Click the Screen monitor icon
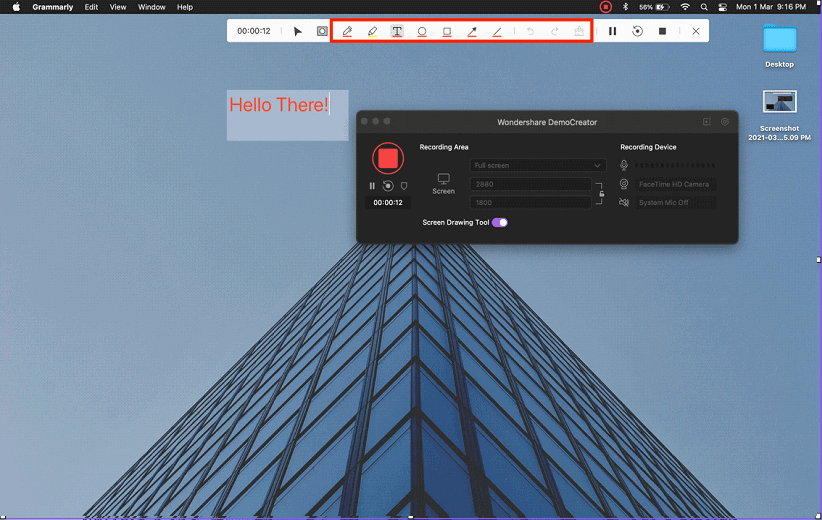The image size is (822, 520). [x=444, y=179]
